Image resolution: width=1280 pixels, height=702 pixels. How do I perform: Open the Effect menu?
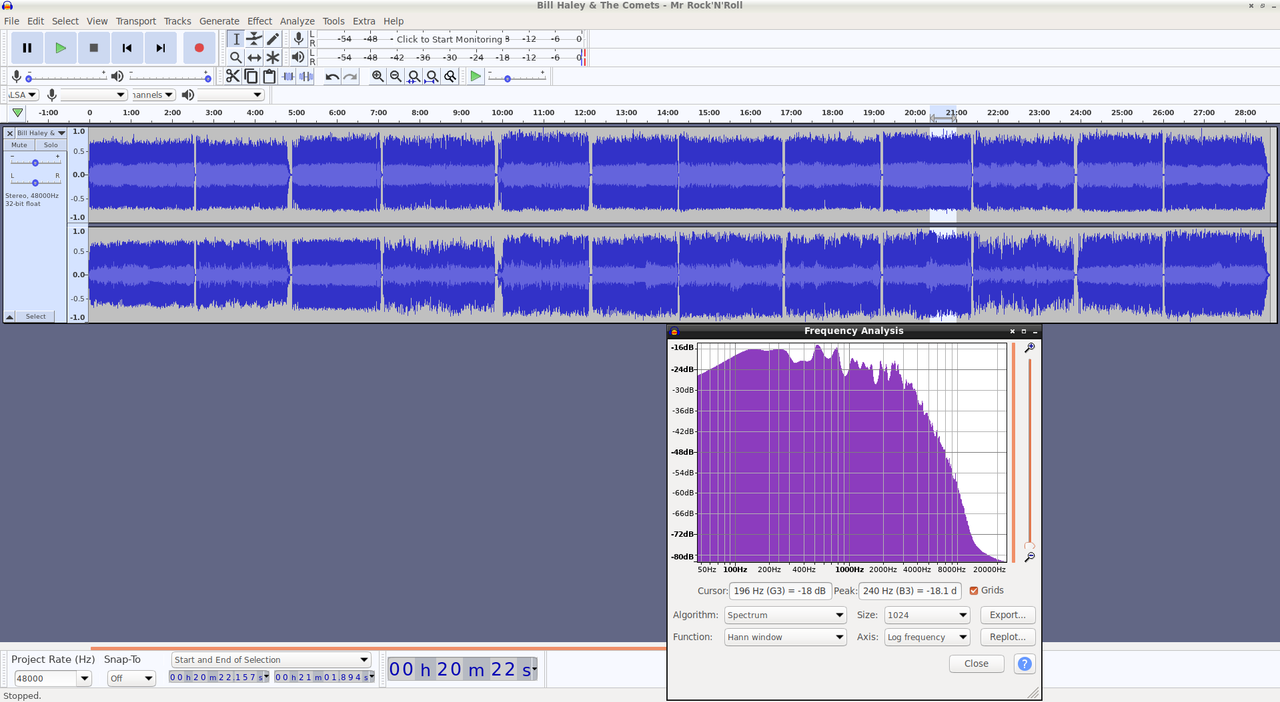(260, 21)
